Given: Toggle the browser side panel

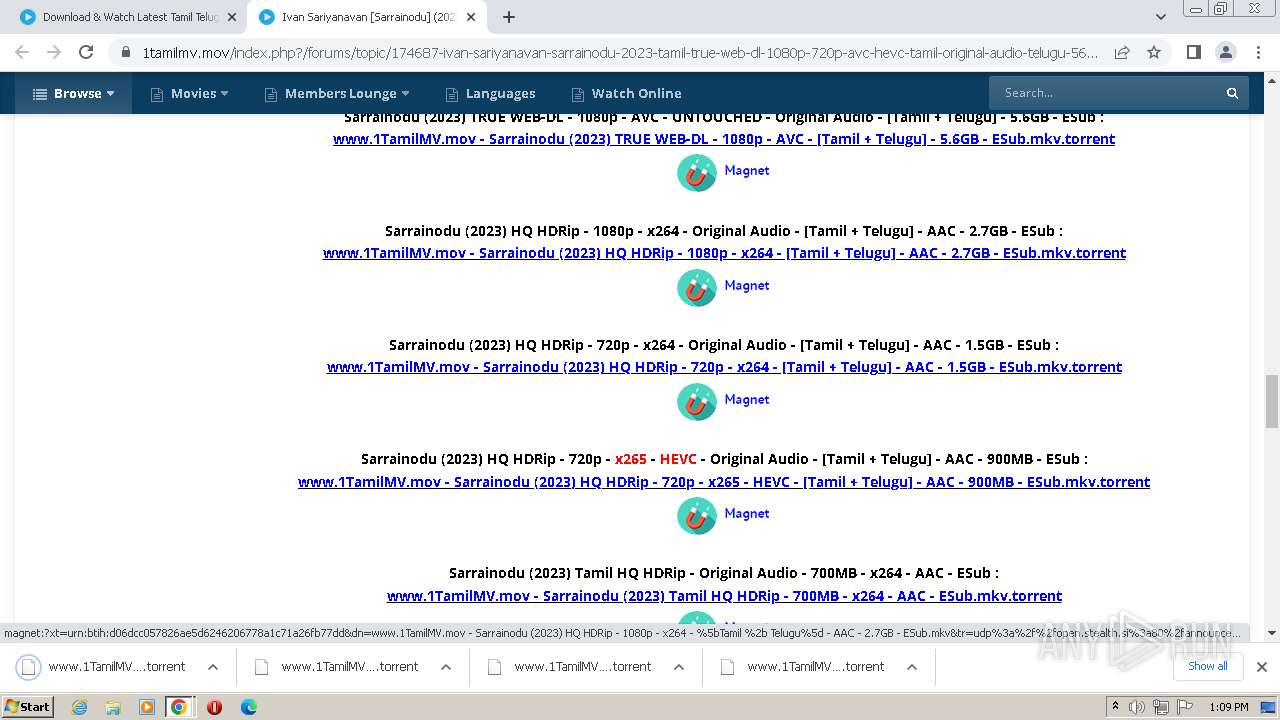Looking at the screenshot, I should click(1193, 52).
